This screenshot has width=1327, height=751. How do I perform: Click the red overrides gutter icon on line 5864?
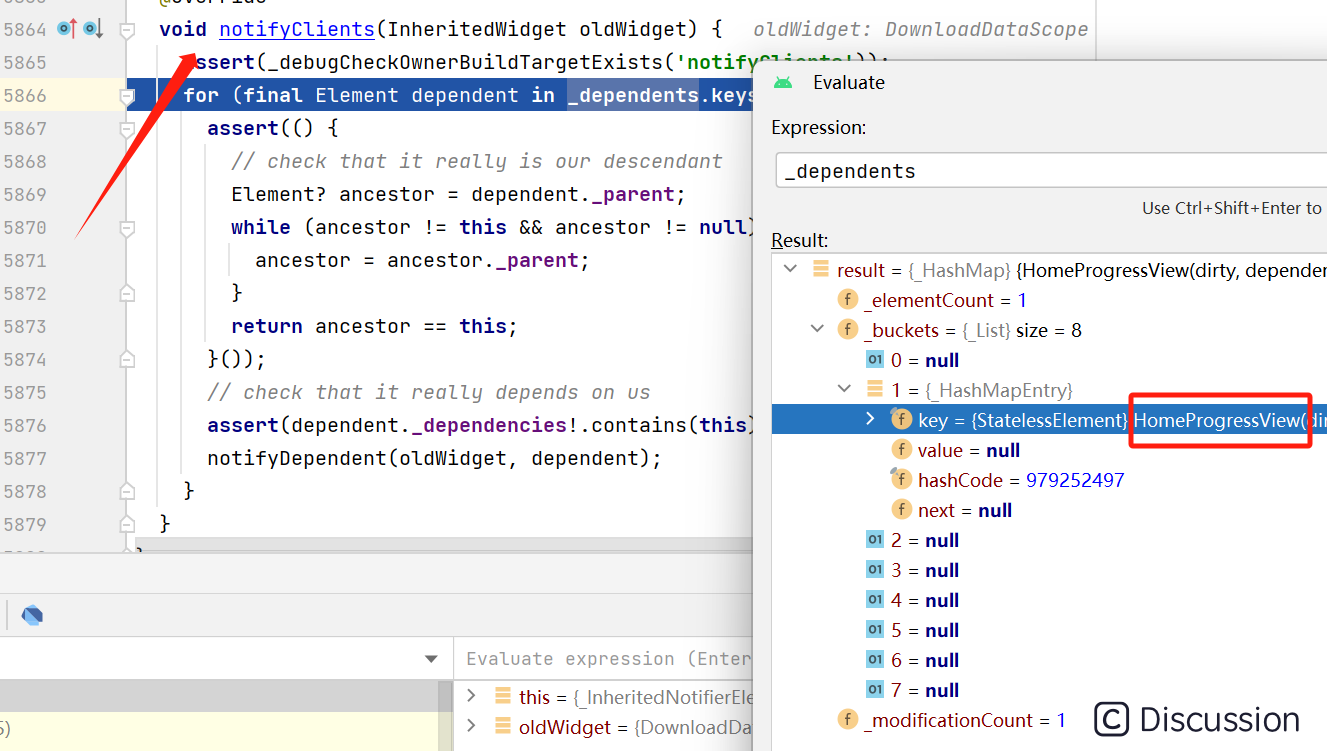tap(67, 29)
